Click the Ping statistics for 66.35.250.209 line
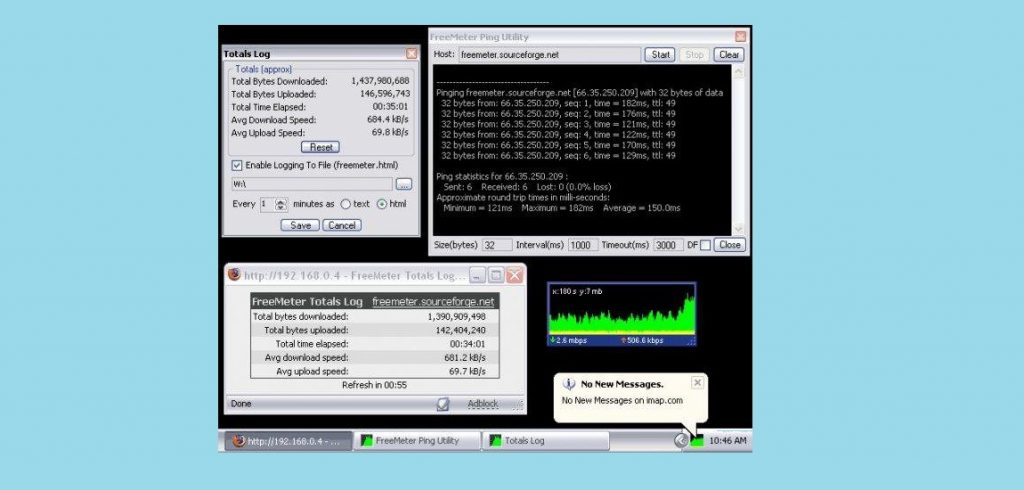The image size is (1024, 490). [x=502, y=176]
